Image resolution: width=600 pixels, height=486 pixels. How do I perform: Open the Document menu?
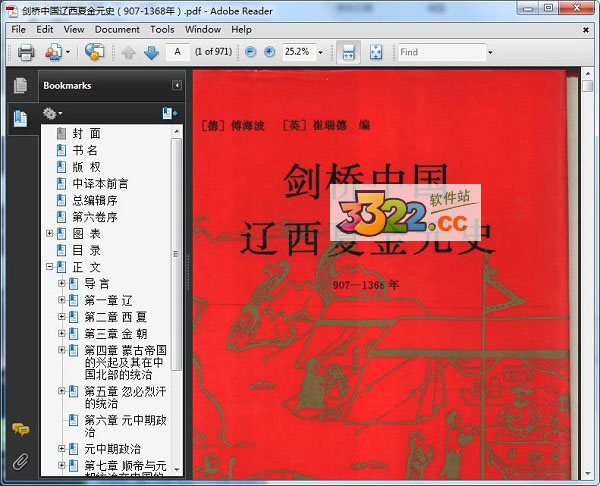pyautogui.click(x=117, y=30)
